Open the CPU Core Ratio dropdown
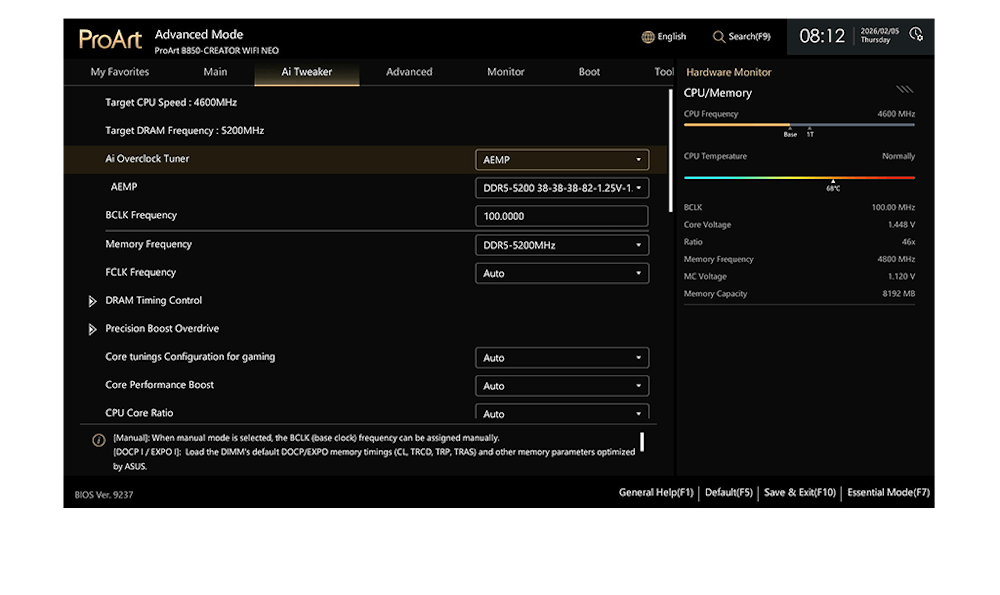The image size is (1000, 595). click(x=562, y=412)
